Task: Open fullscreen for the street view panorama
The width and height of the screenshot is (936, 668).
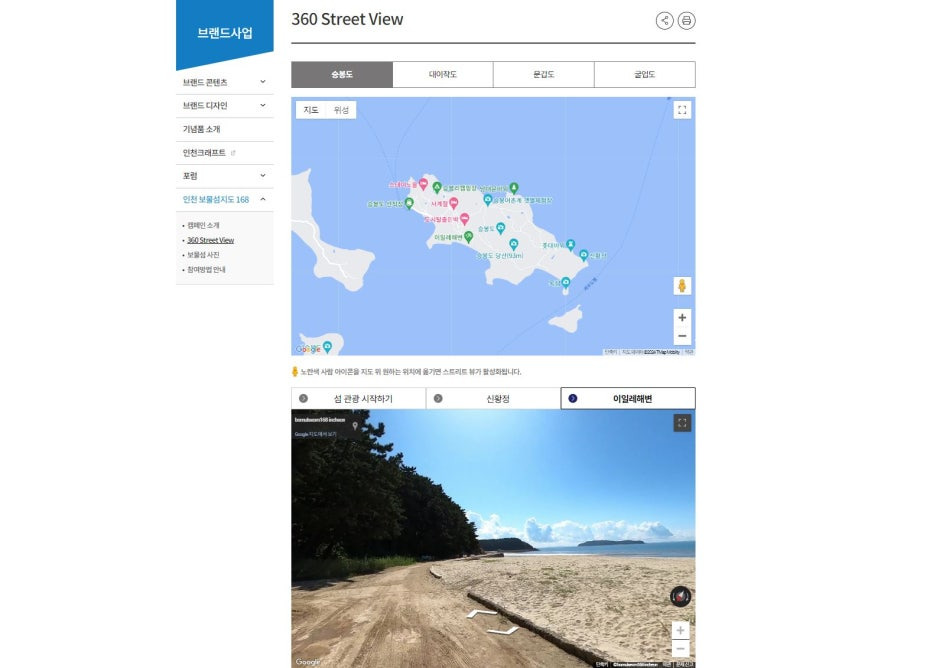Action: coord(682,423)
